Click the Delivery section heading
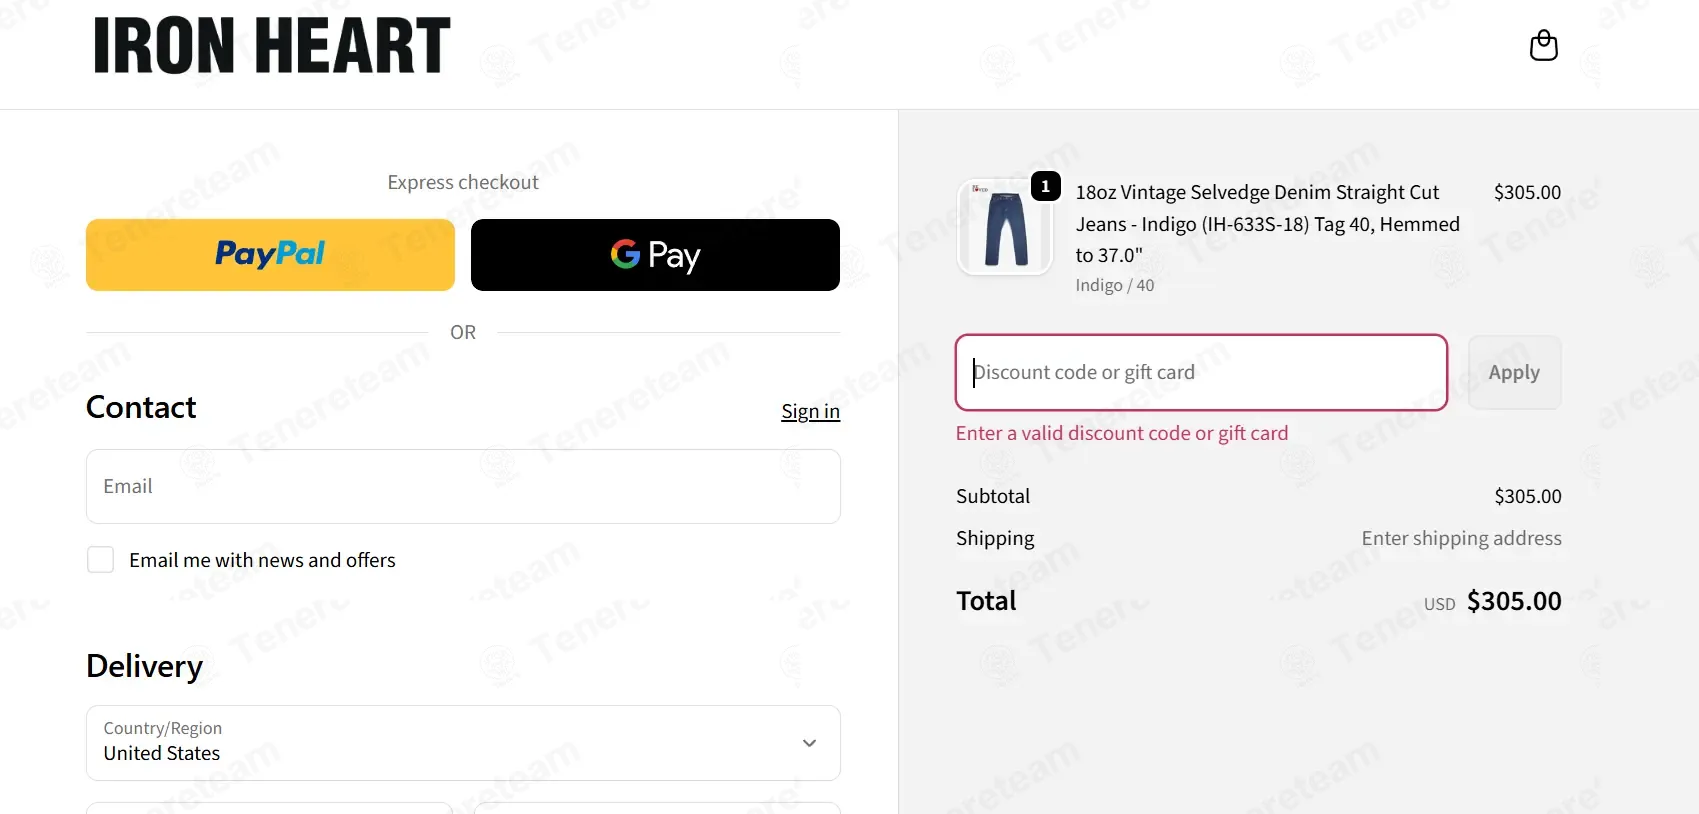The width and height of the screenshot is (1699, 814). coord(145,666)
